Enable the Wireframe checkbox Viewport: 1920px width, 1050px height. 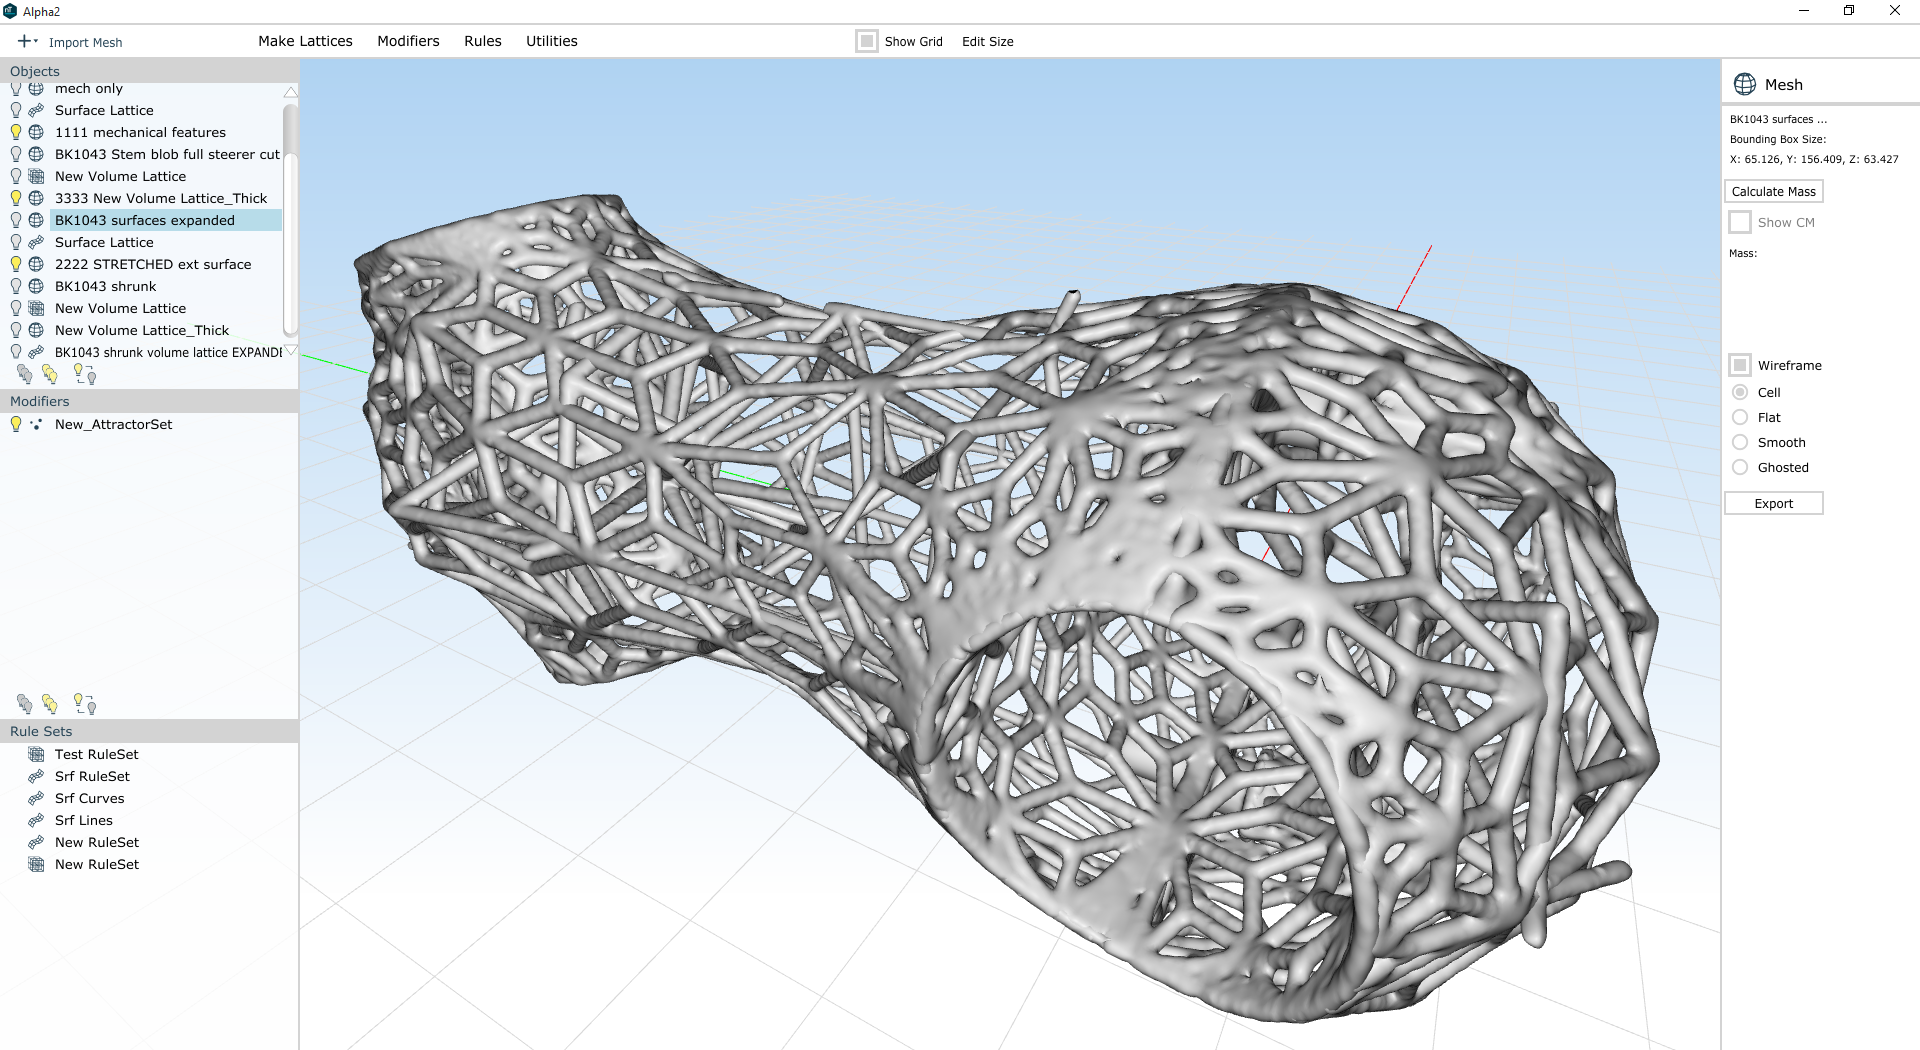1740,365
